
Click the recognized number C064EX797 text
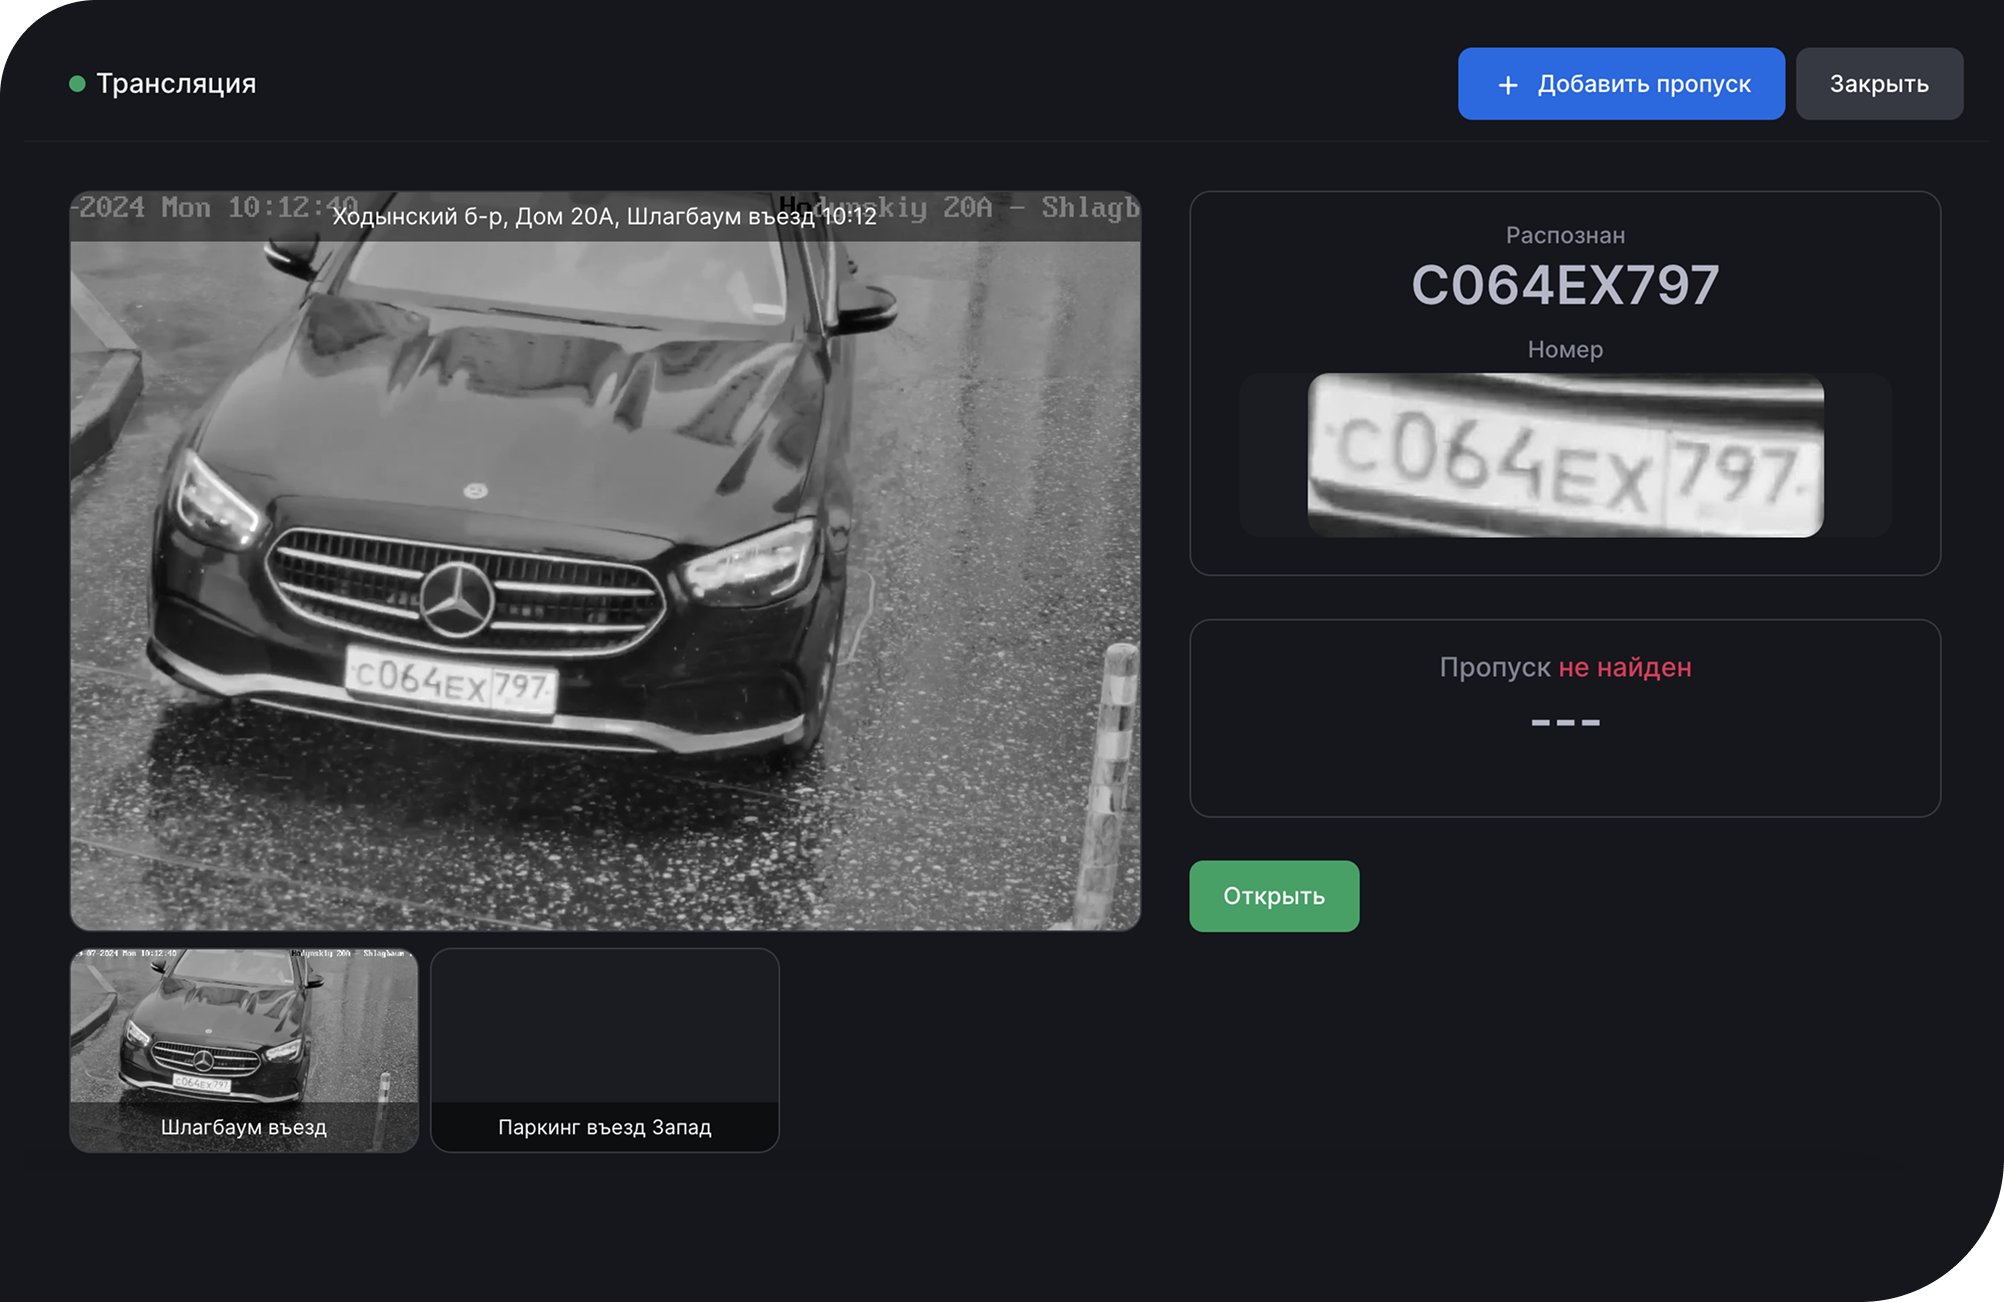pos(1565,286)
